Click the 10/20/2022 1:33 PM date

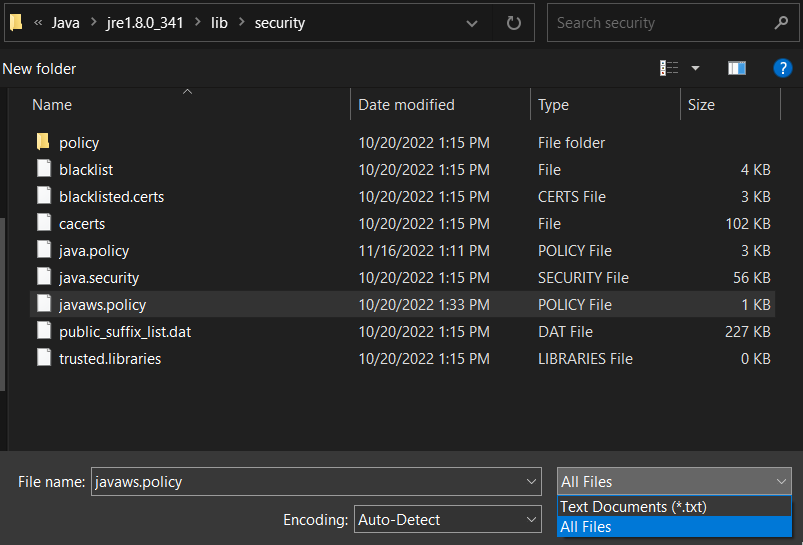coord(424,305)
